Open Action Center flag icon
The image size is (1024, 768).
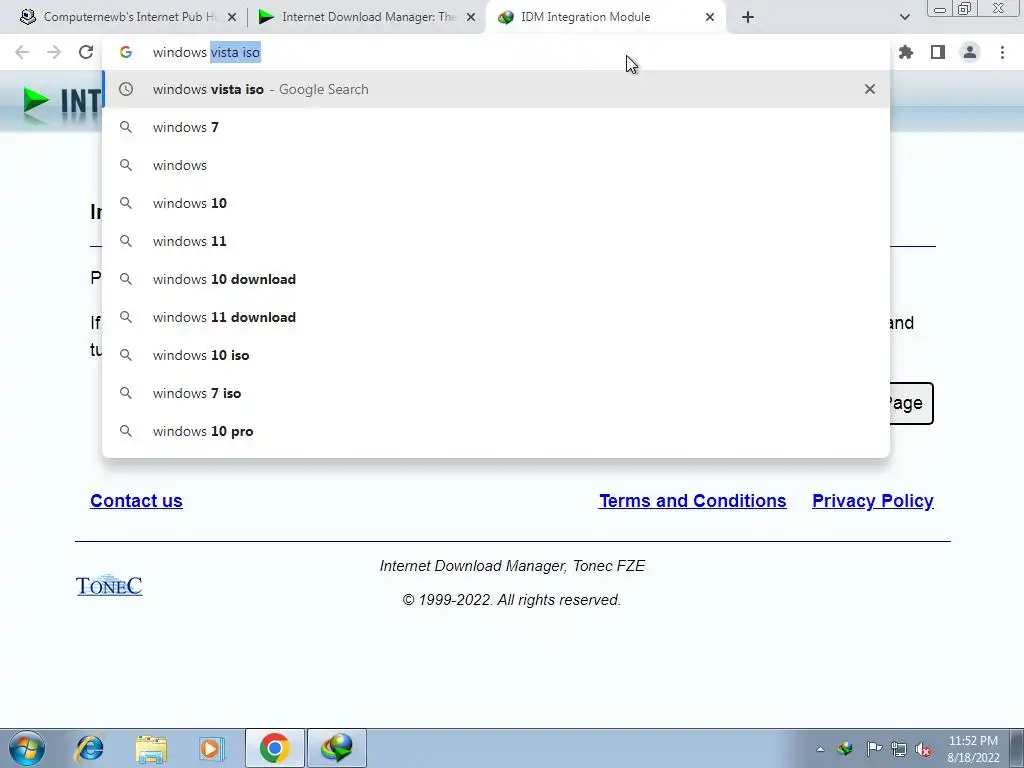(x=873, y=749)
